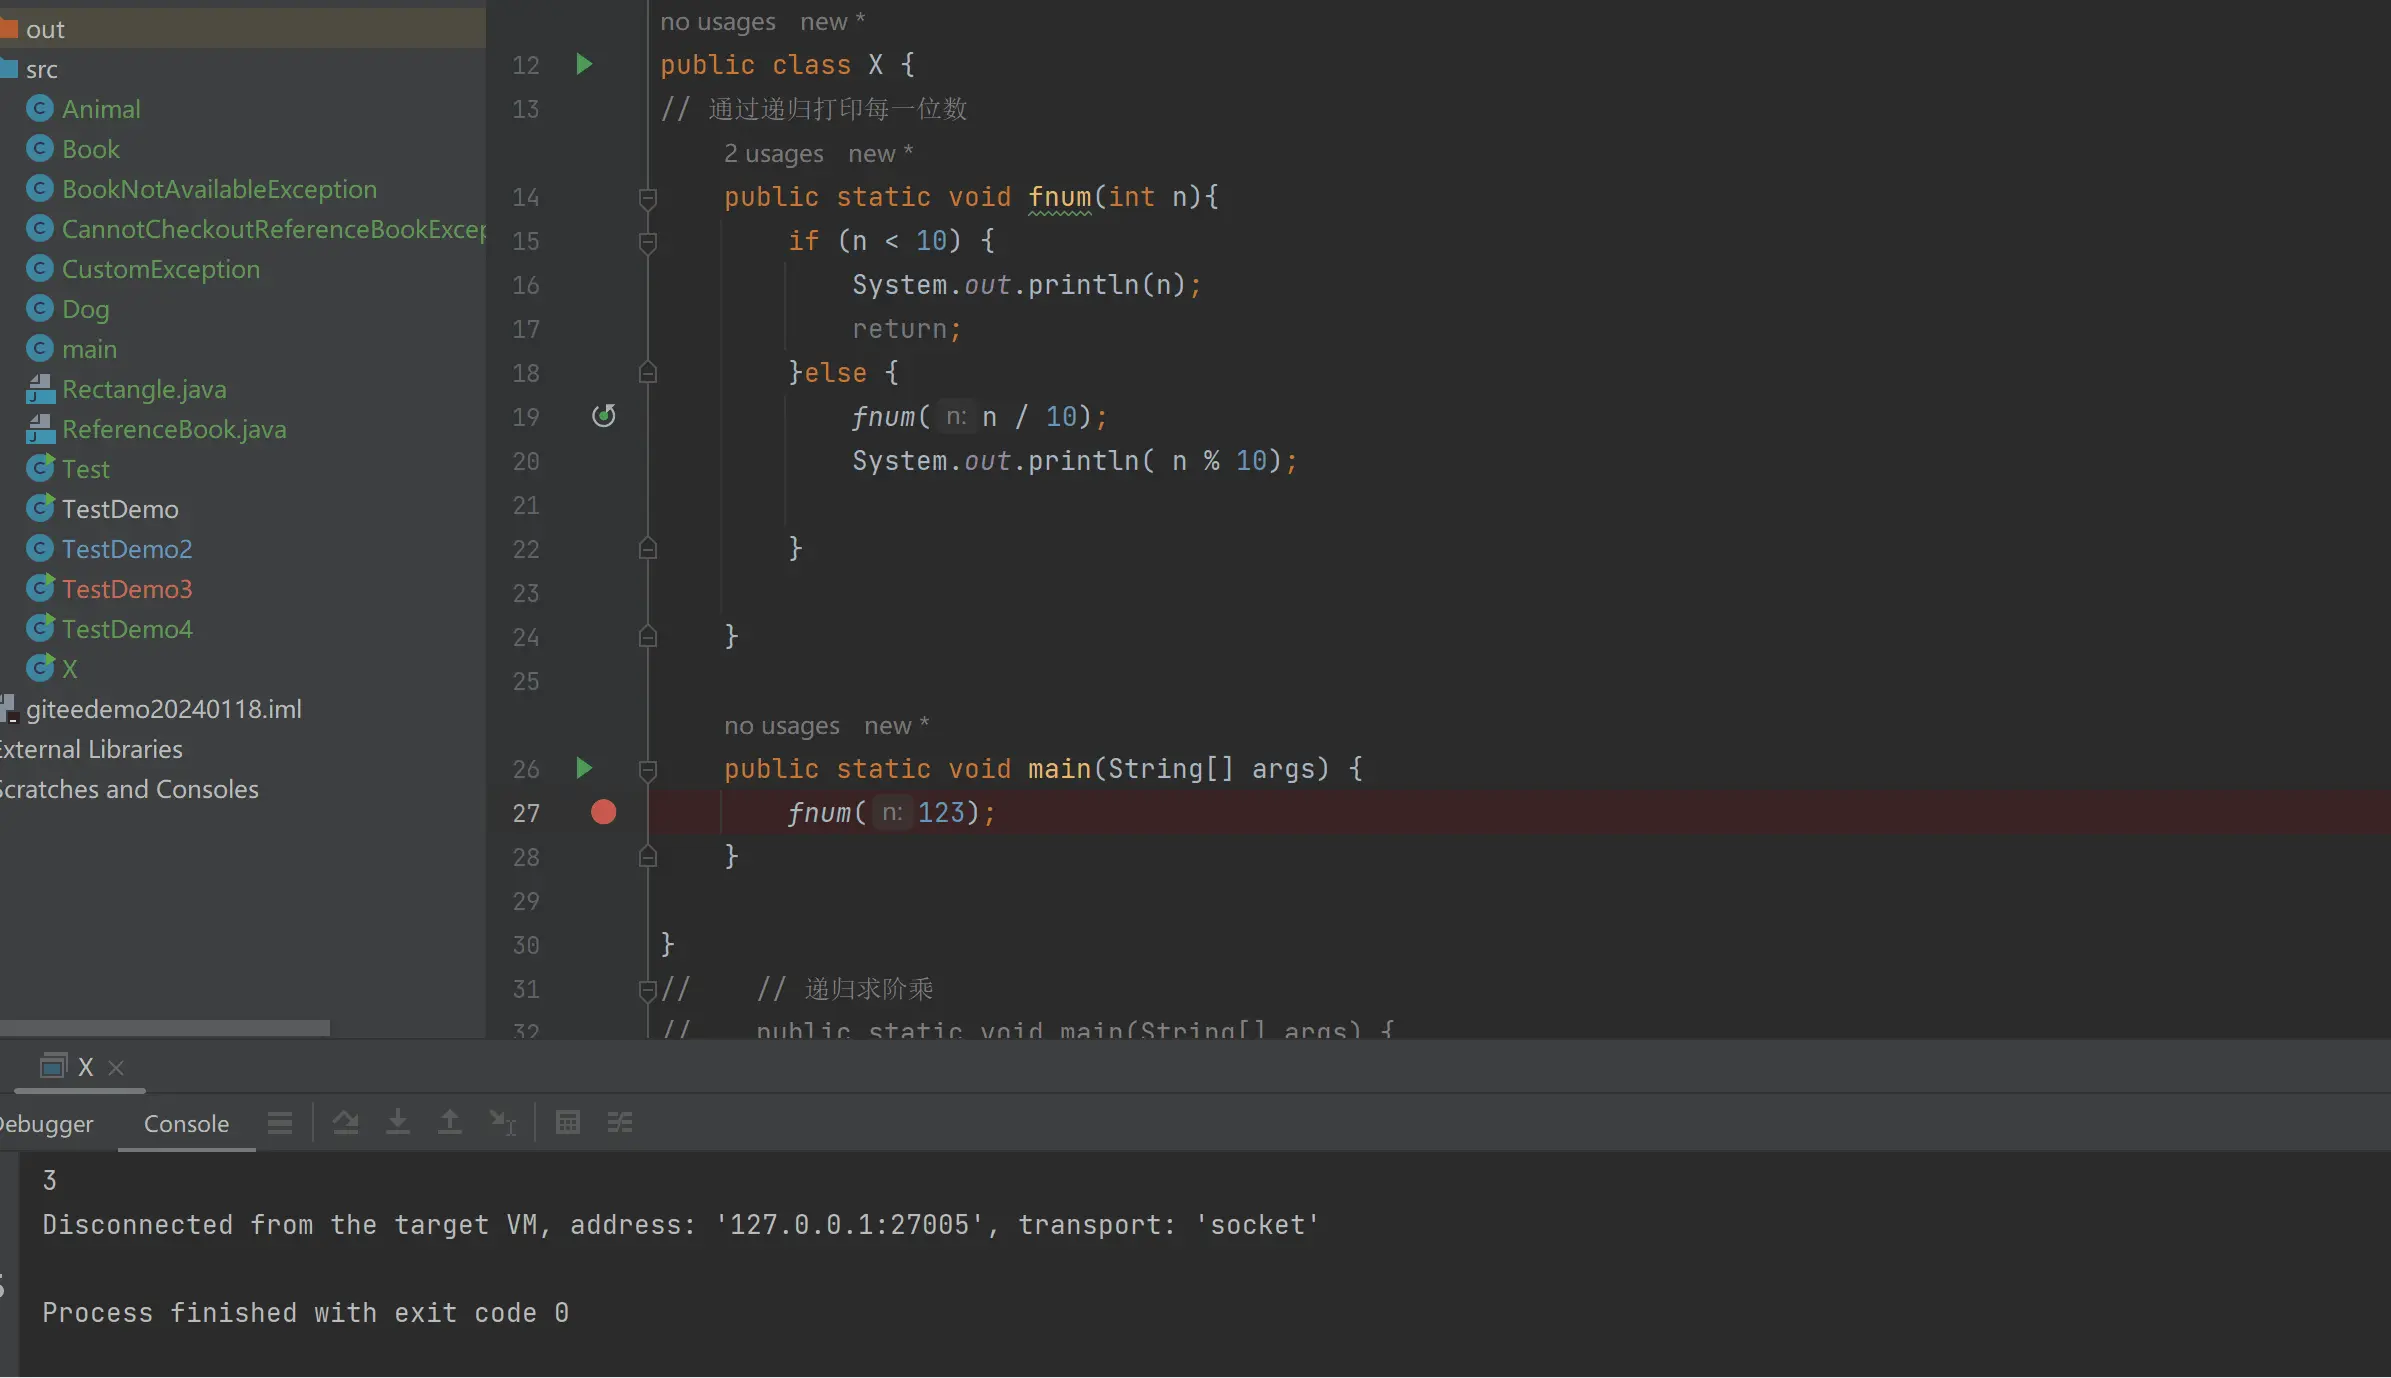Click the Run to Cursor icon

point(503,1123)
